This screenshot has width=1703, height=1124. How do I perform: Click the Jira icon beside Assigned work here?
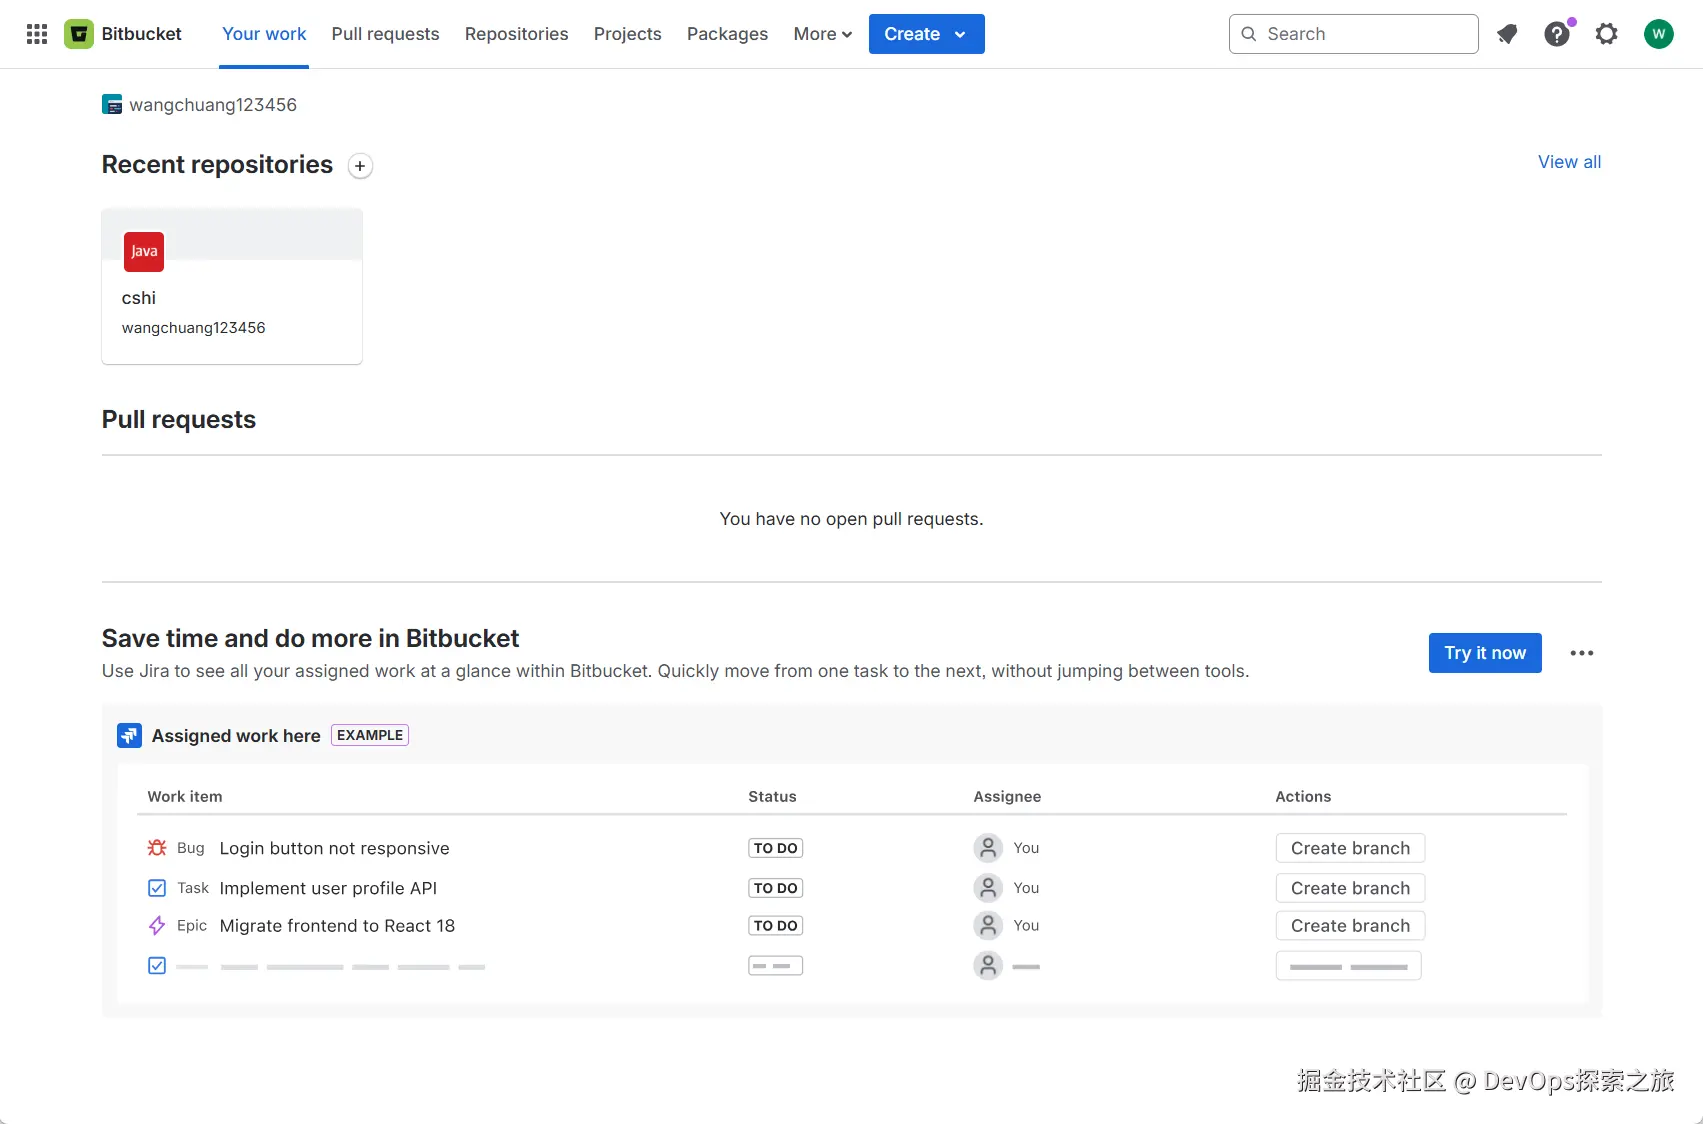130,736
